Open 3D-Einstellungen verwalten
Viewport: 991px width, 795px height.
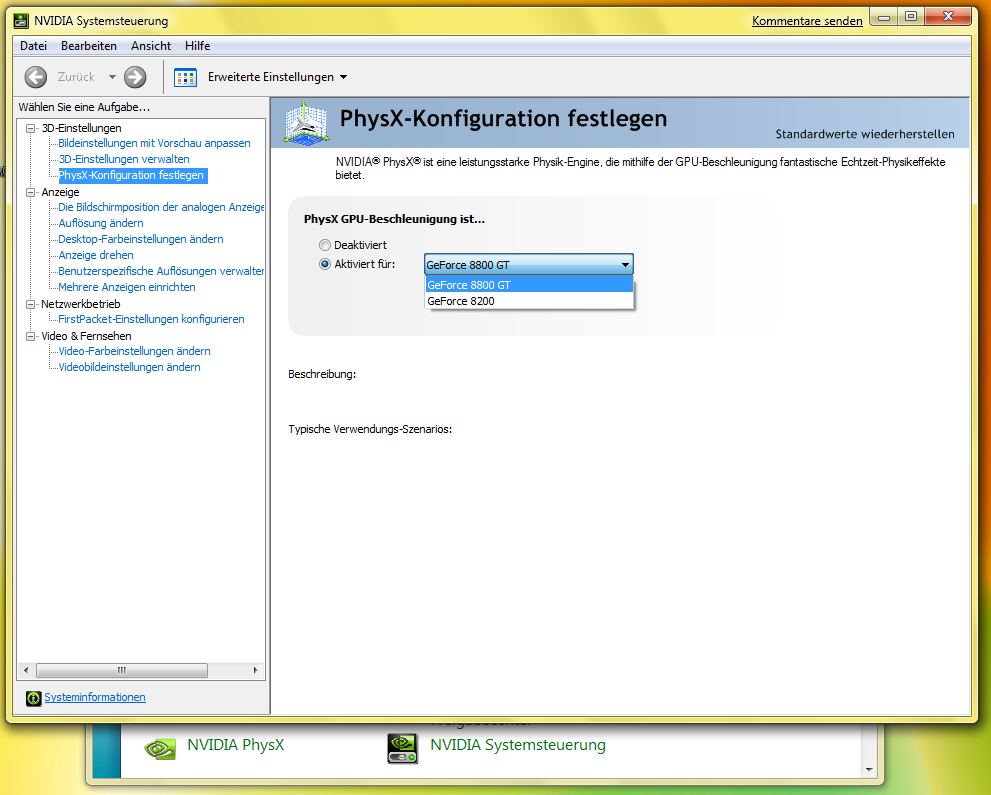point(124,159)
